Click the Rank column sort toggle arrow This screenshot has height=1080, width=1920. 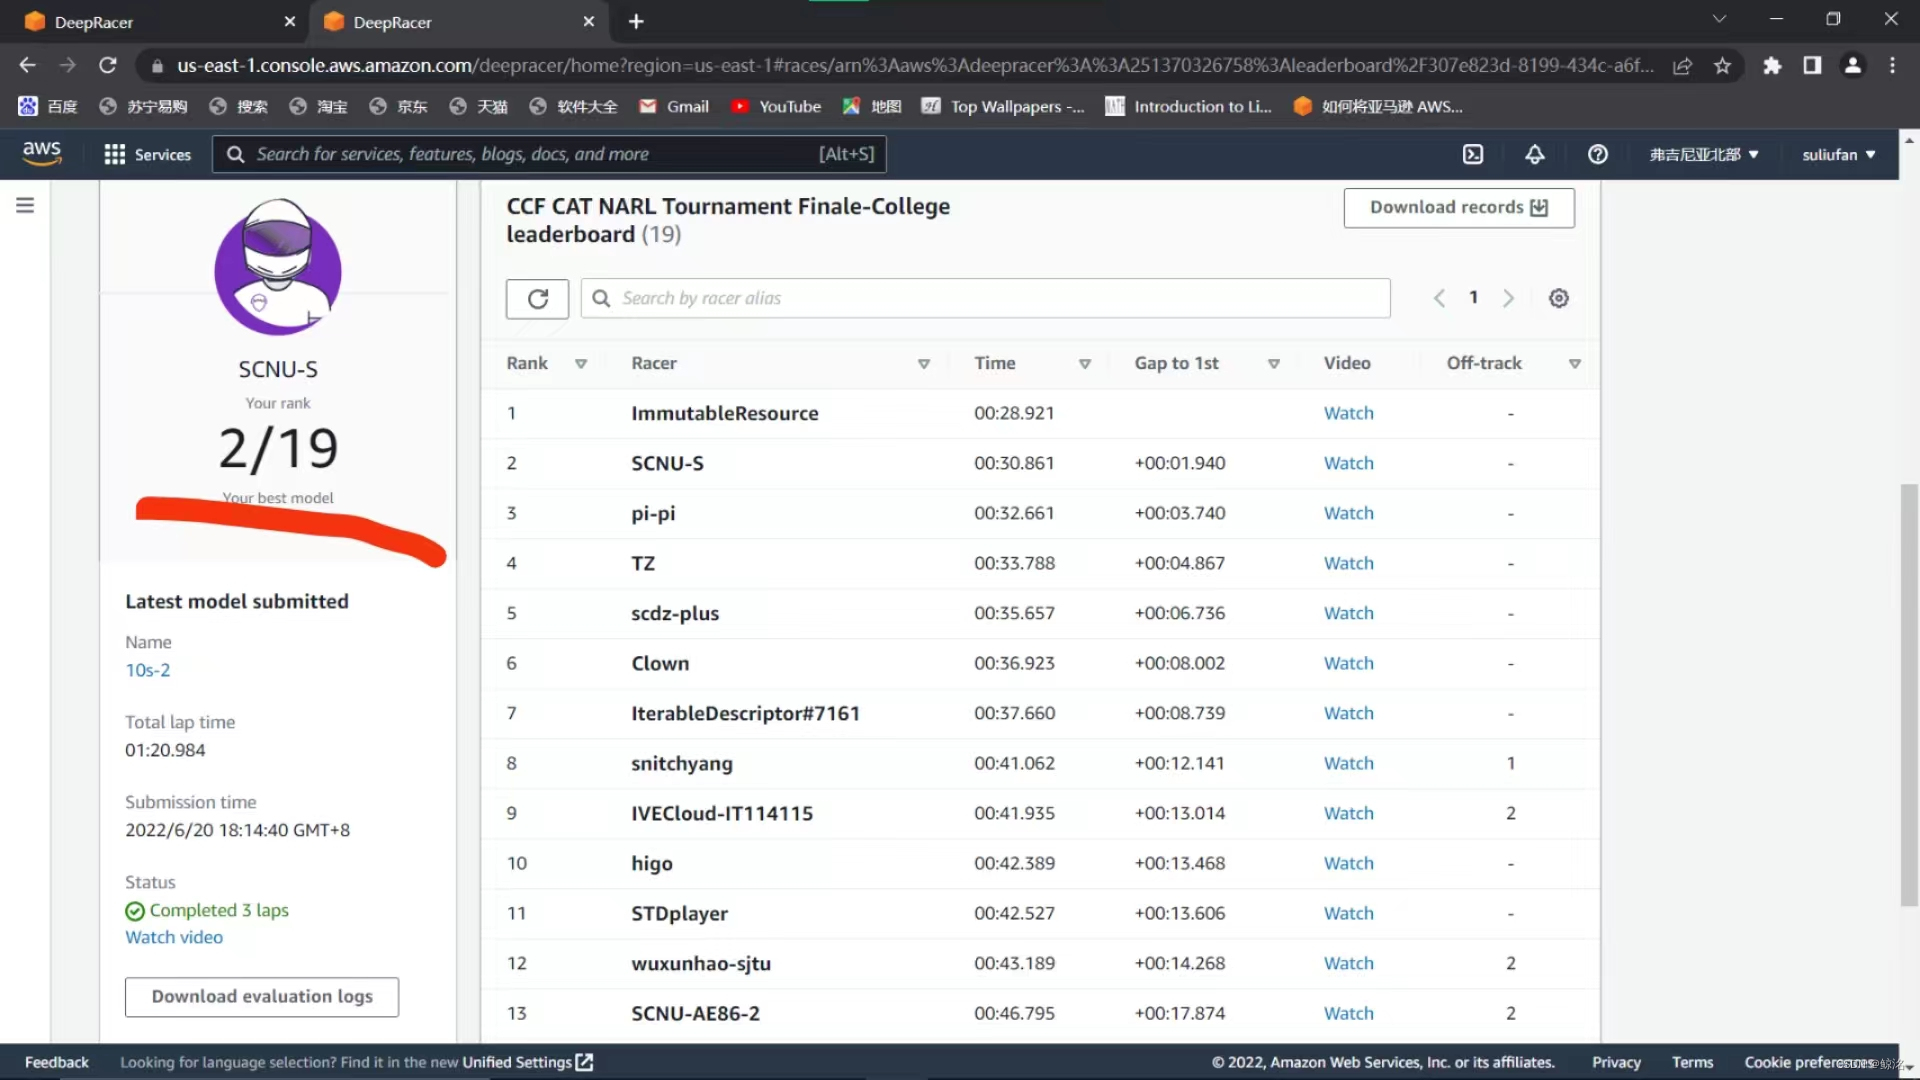582,363
